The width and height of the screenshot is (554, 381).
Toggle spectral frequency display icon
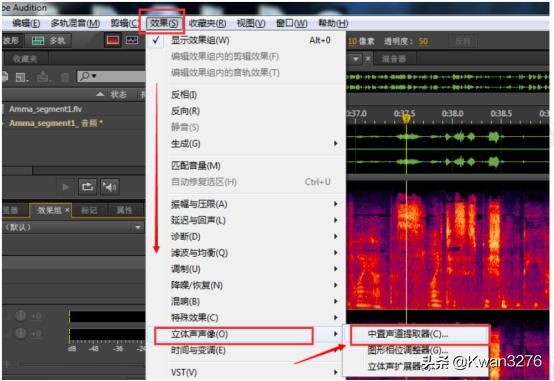[113, 41]
